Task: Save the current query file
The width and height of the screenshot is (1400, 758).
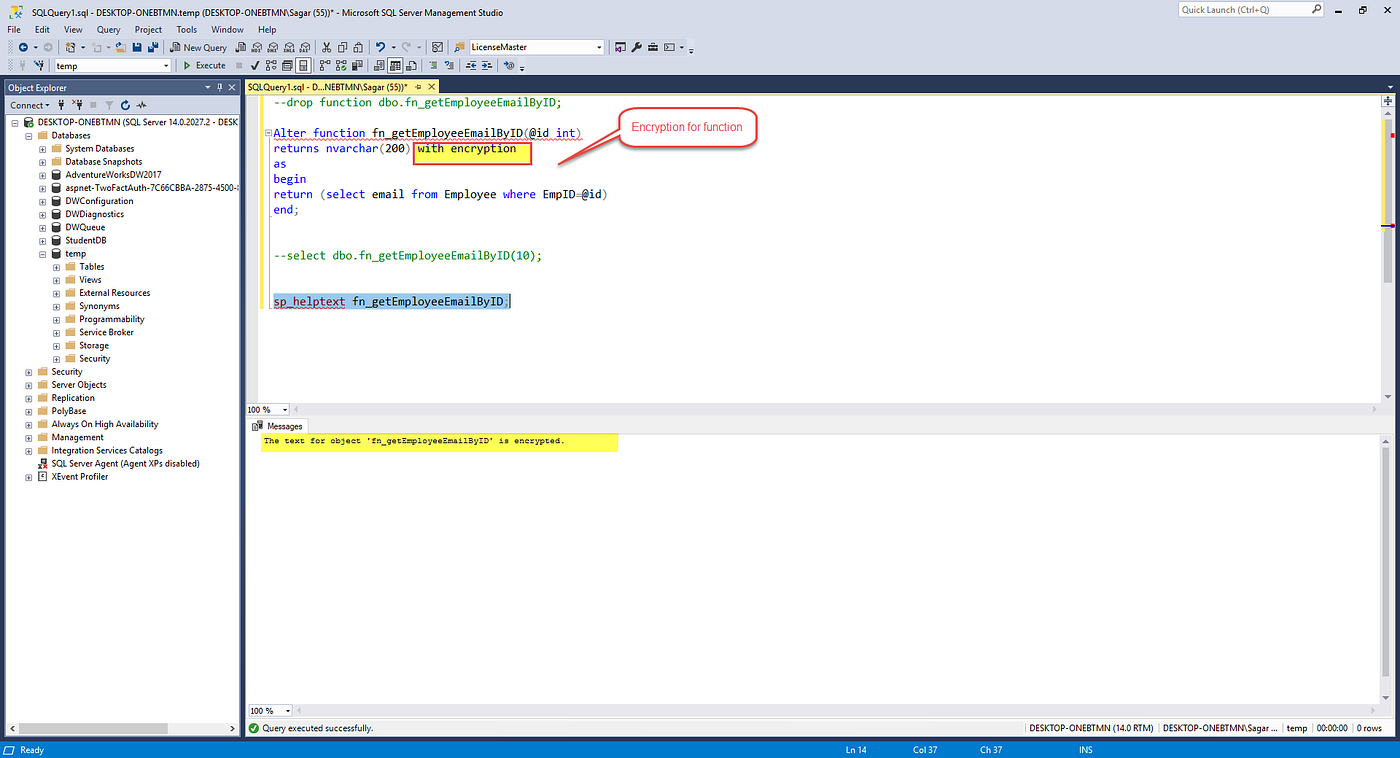Action: point(137,47)
